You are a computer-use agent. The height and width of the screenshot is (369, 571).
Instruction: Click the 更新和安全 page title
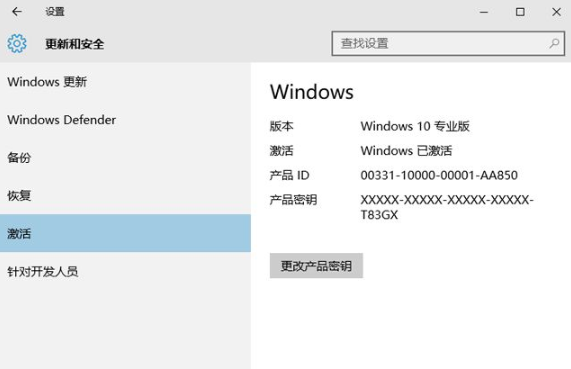[74, 44]
